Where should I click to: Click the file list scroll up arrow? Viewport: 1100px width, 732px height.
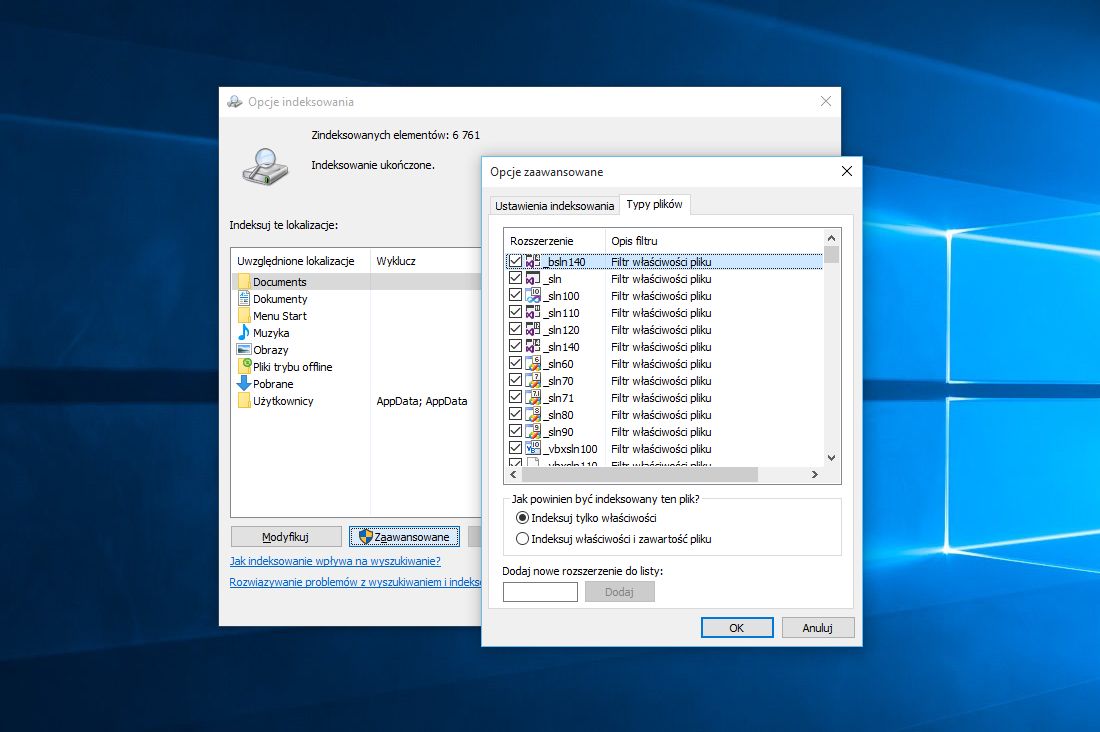click(831, 238)
